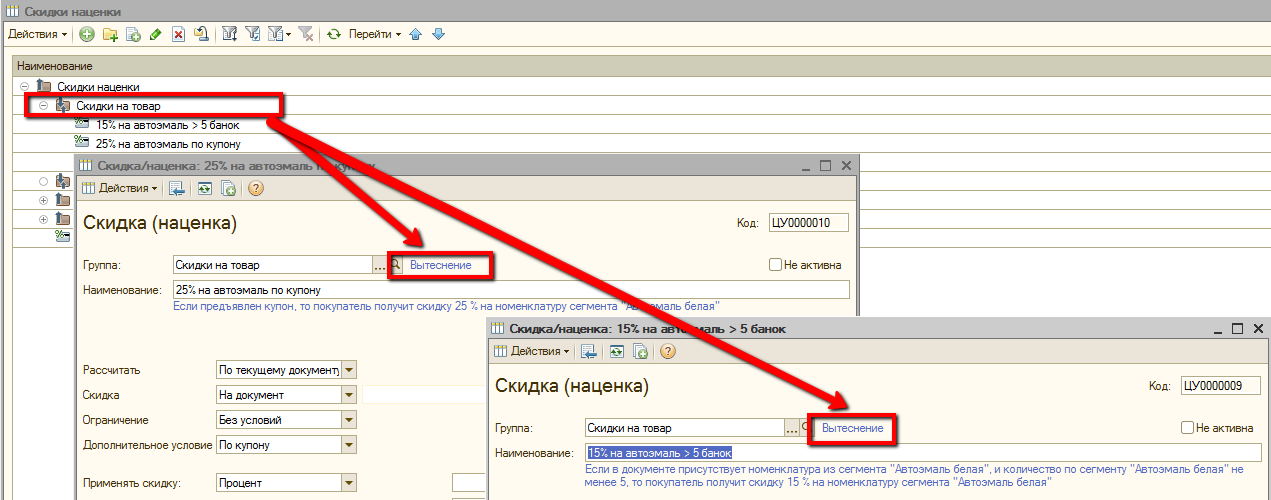Click the green pencil Edit icon
Viewport: 1271px width, 500px height.
155,35
